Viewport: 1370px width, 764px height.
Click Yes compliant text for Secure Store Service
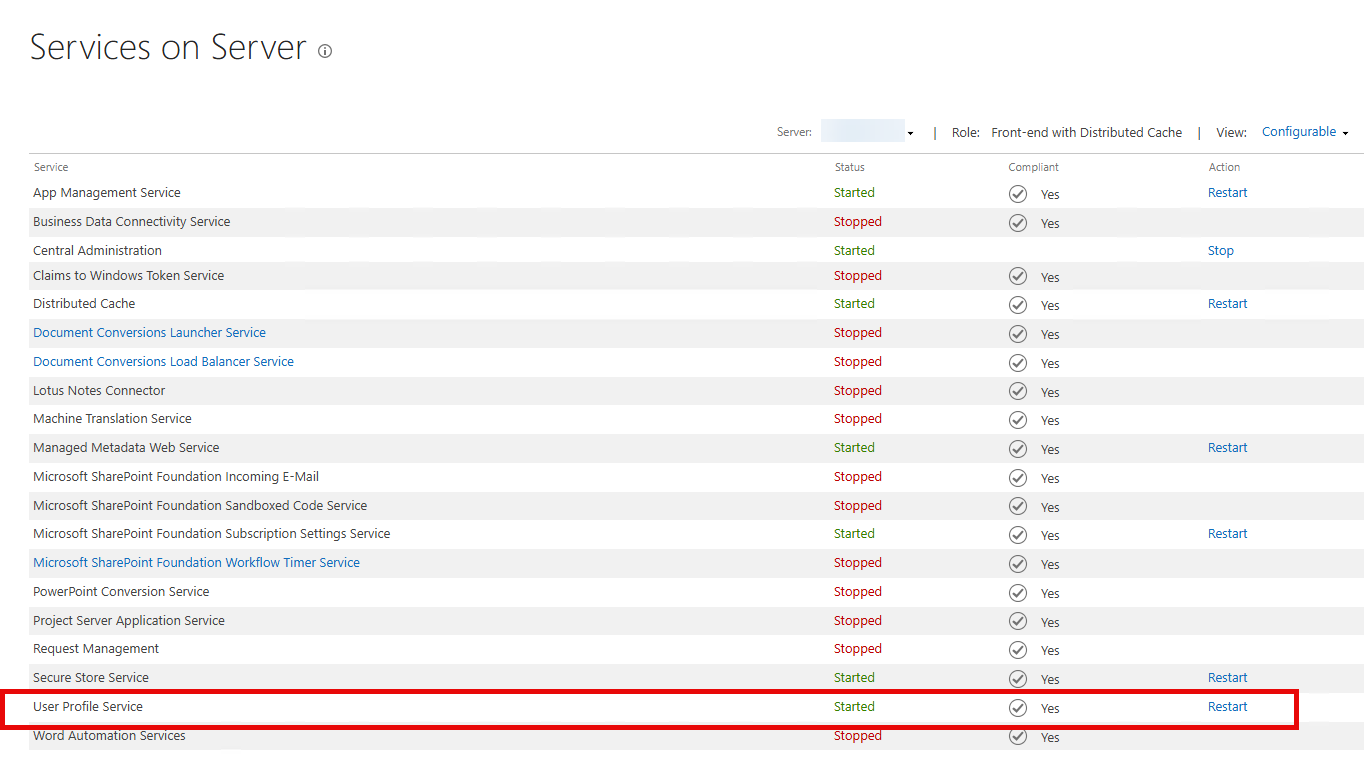[x=1050, y=680]
